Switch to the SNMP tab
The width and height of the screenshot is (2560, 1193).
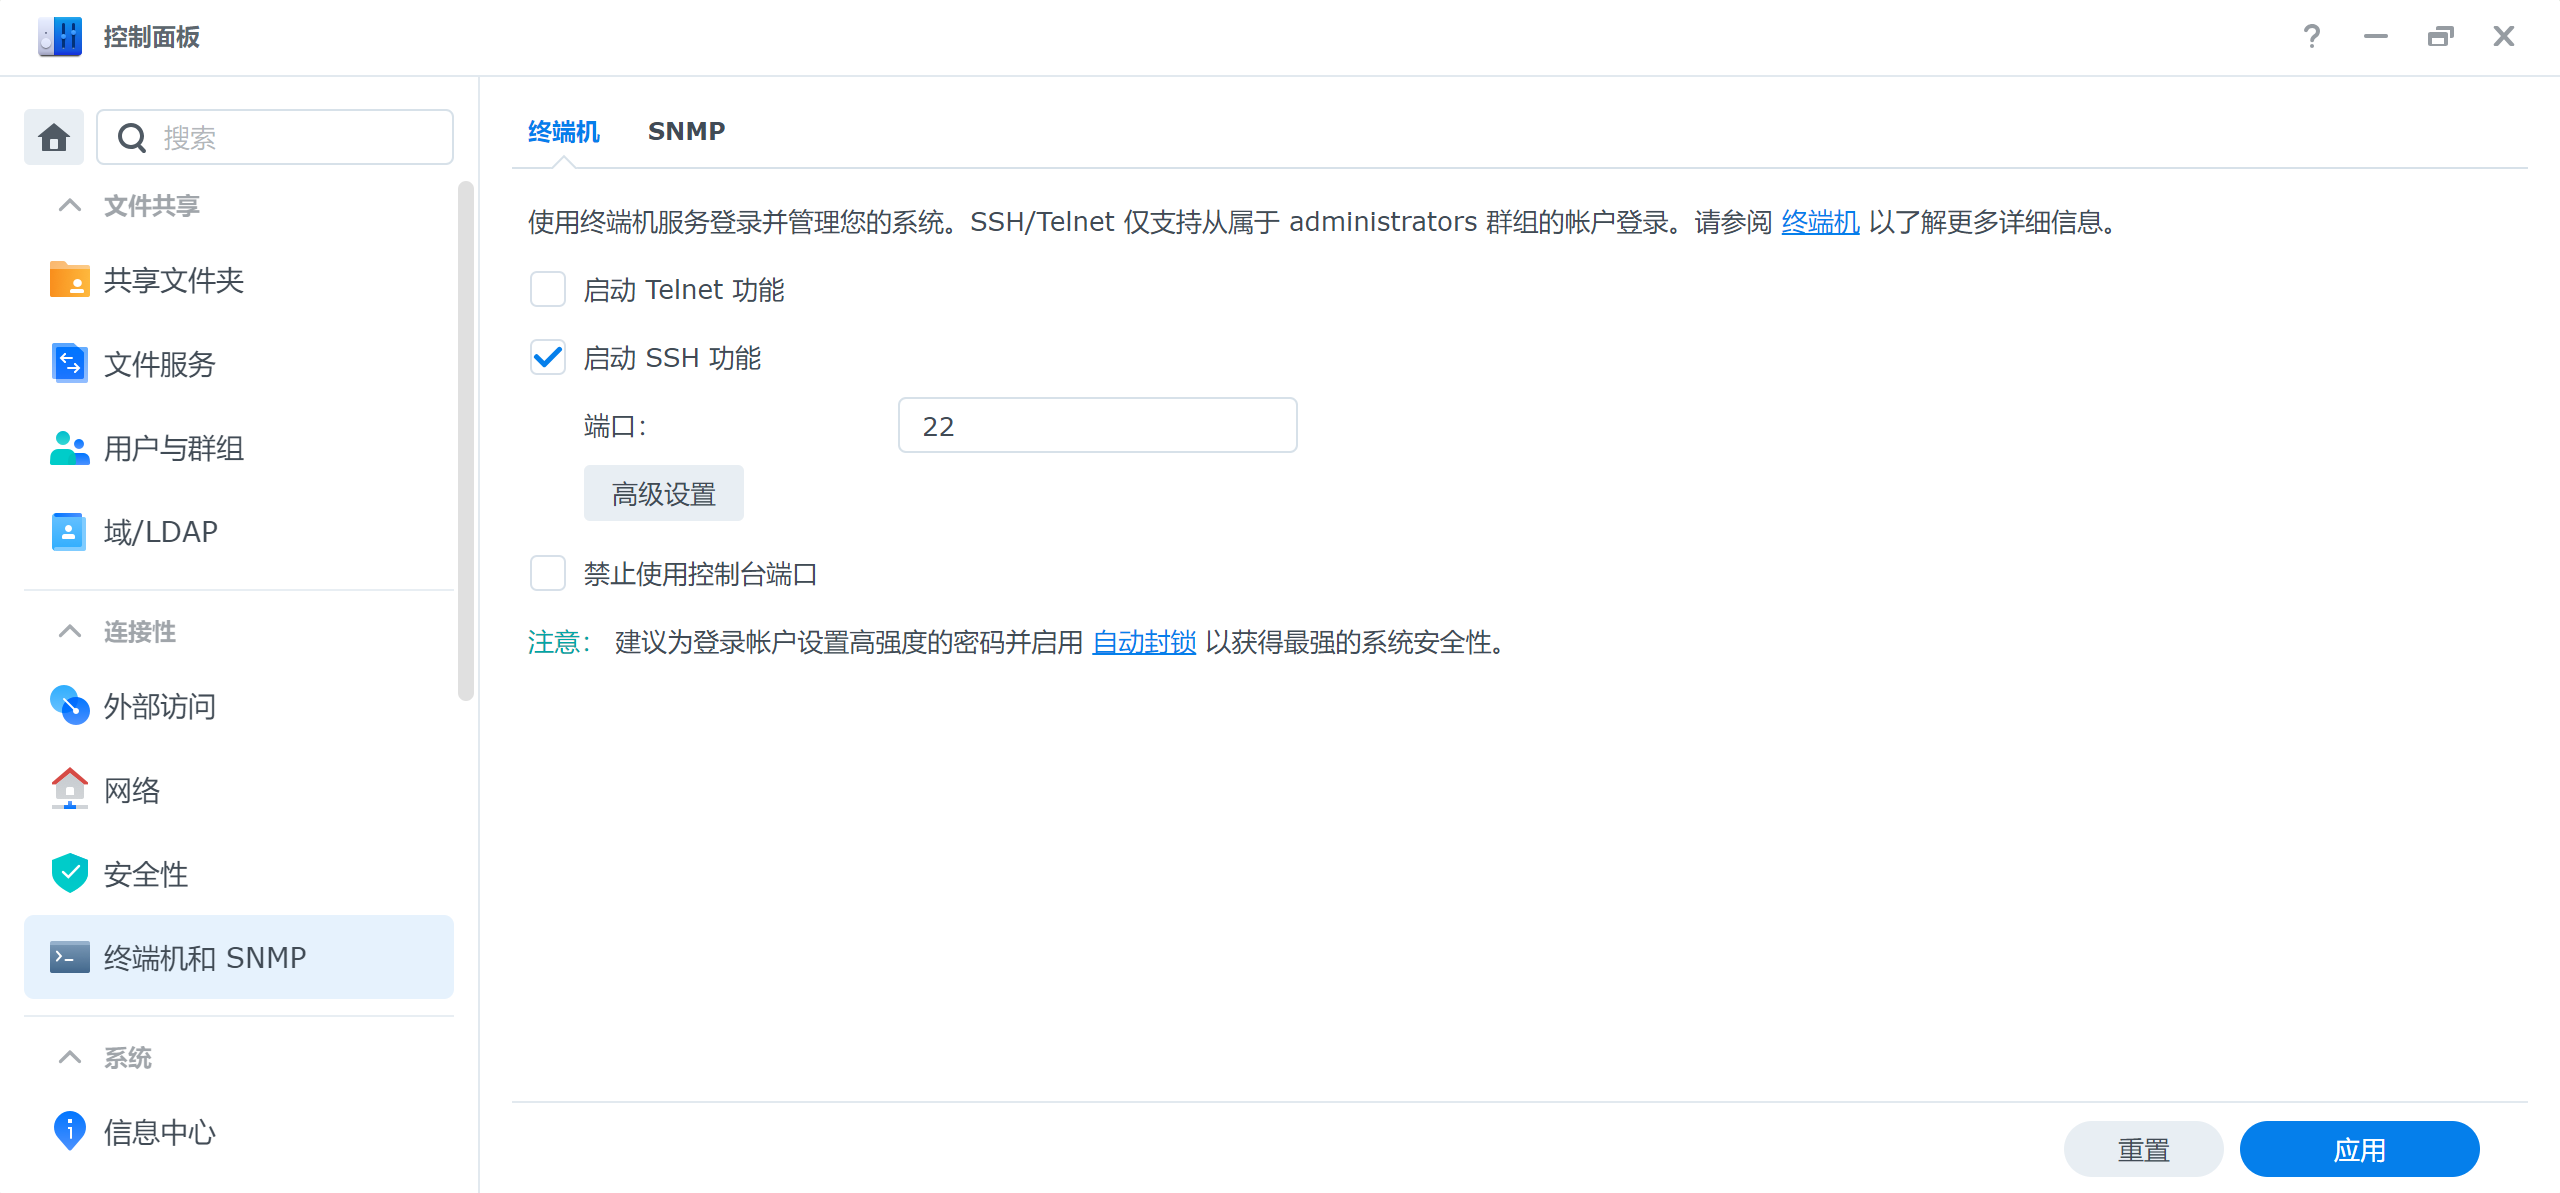pos(686,131)
